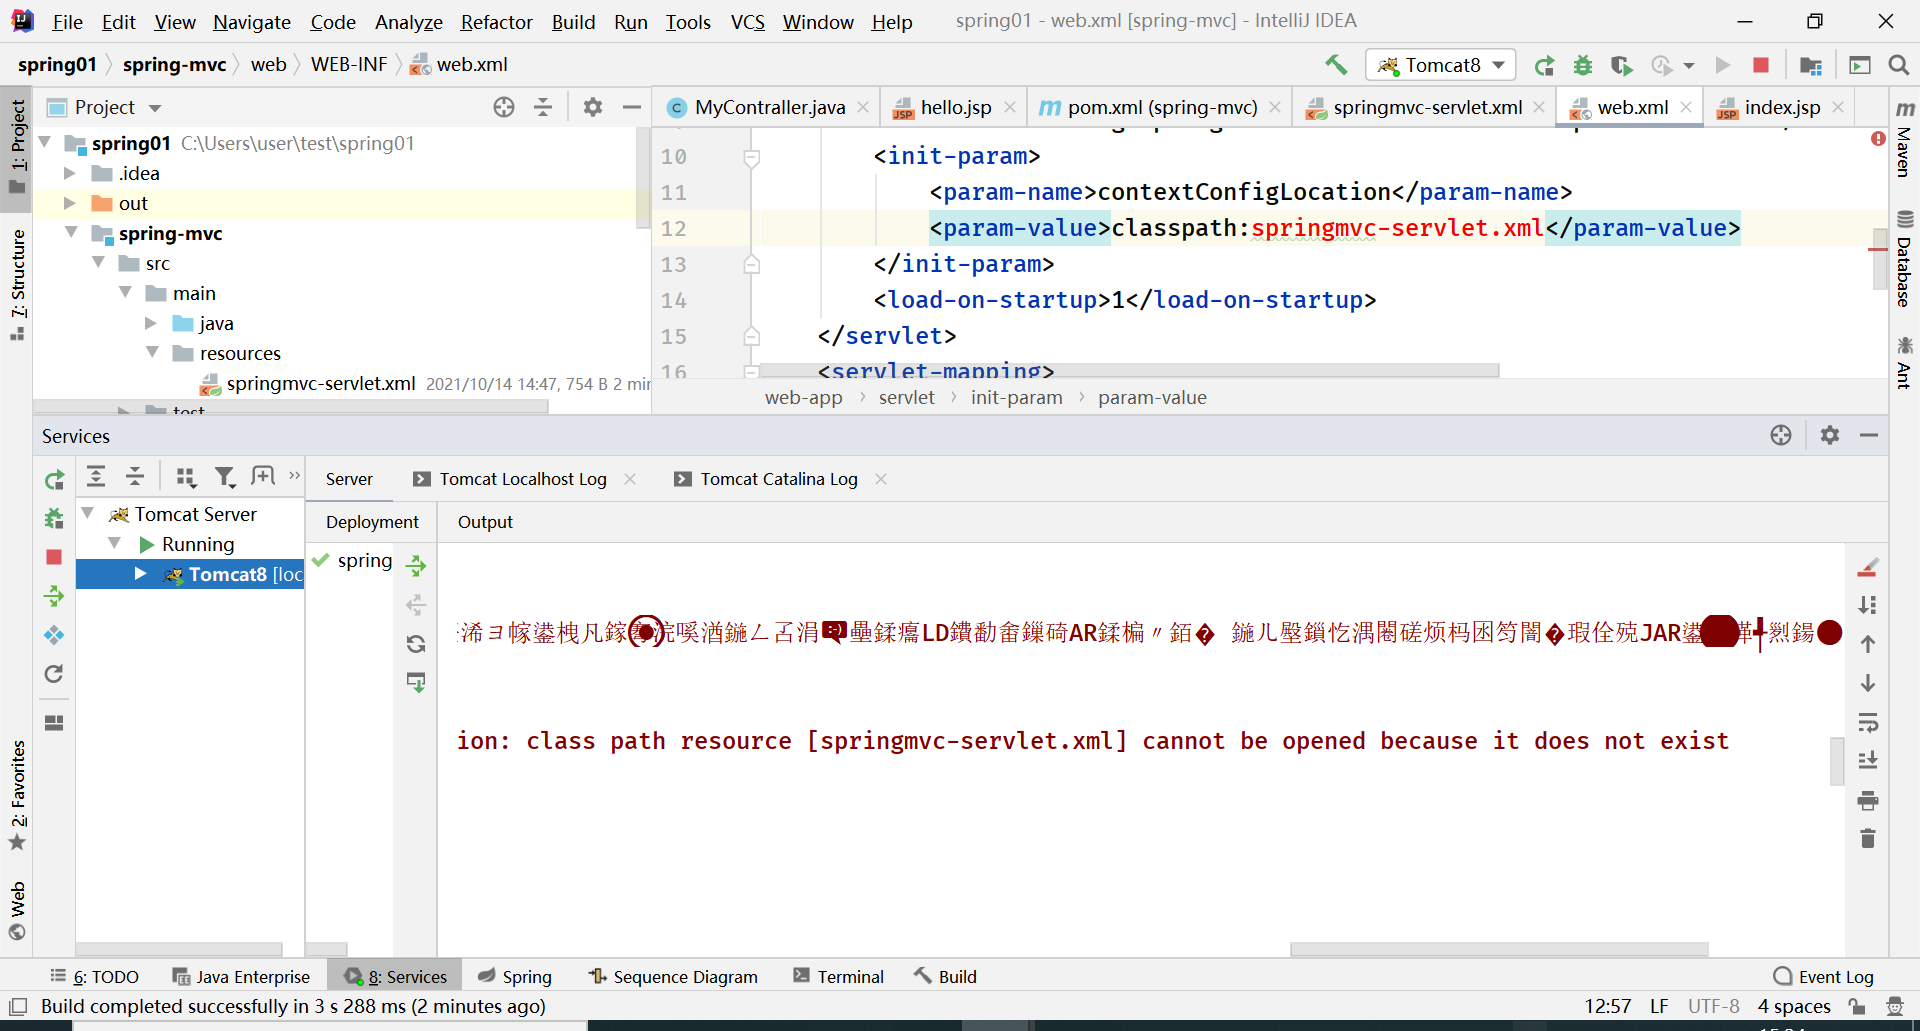The width and height of the screenshot is (1920, 1031).
Task: Toggle the Web side tool window
Action: [x=17, y=910]
